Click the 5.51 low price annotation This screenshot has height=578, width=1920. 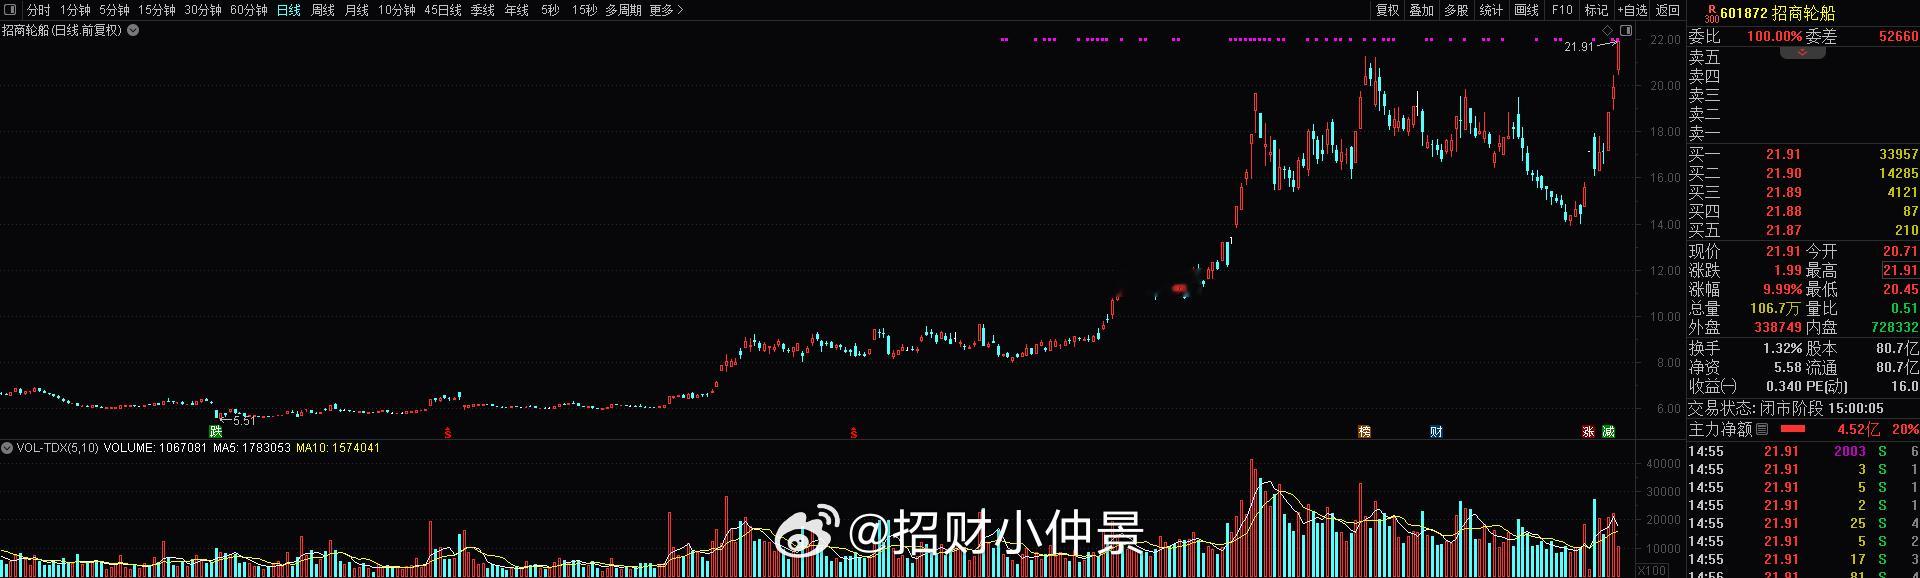pyautogui.click(x=244, y=421)
